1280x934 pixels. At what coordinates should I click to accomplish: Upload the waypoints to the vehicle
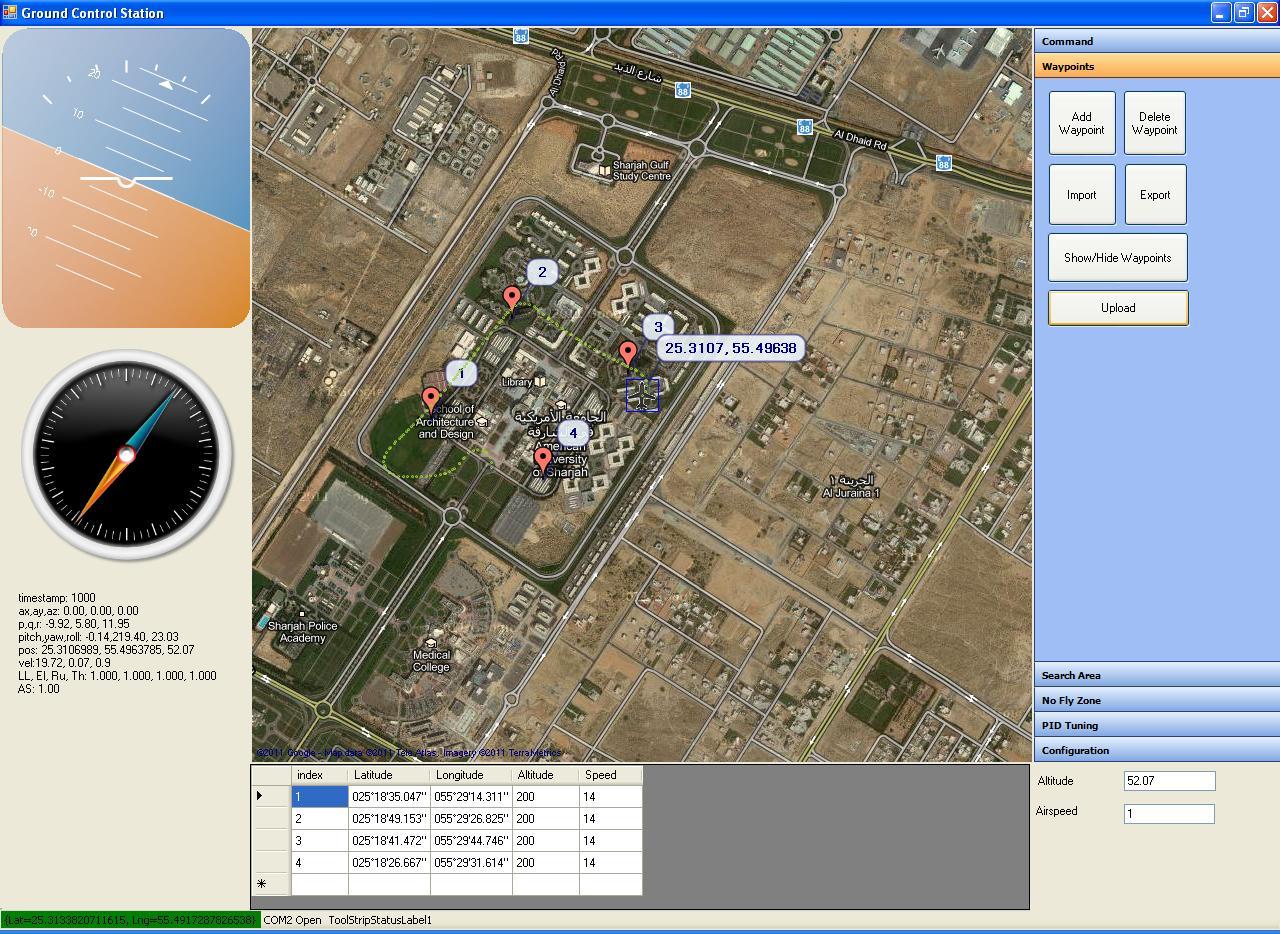click(1117, 308)
